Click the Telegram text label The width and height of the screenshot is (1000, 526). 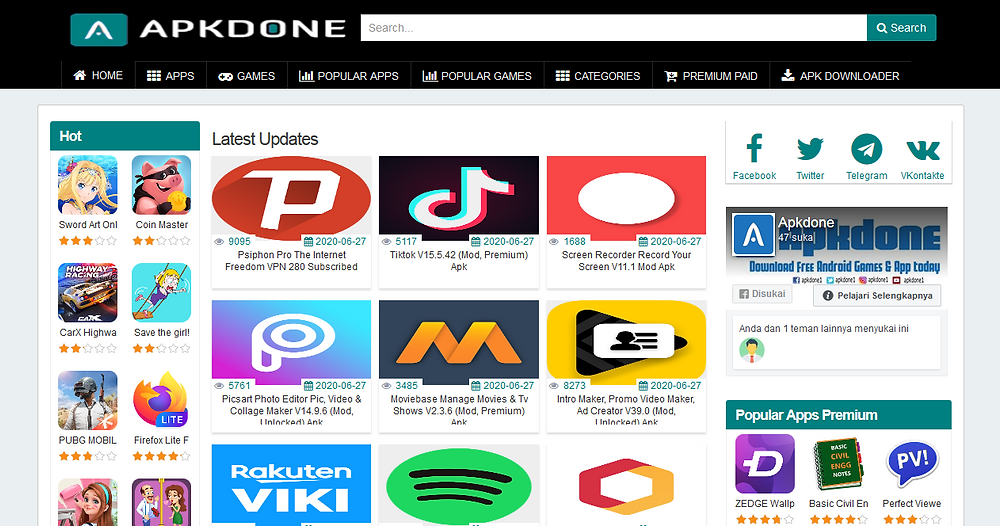(x=867, y=176)
